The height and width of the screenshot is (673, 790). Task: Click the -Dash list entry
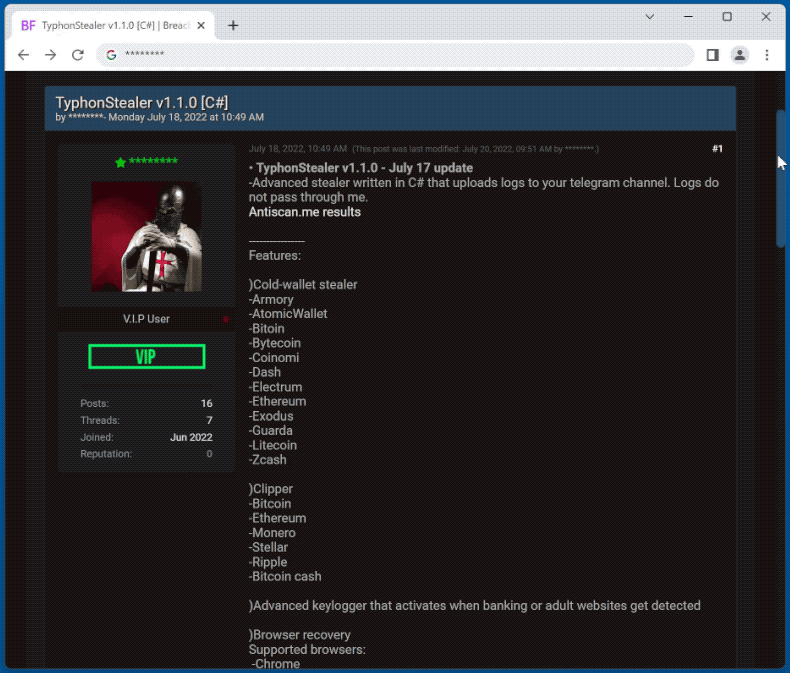265,372
